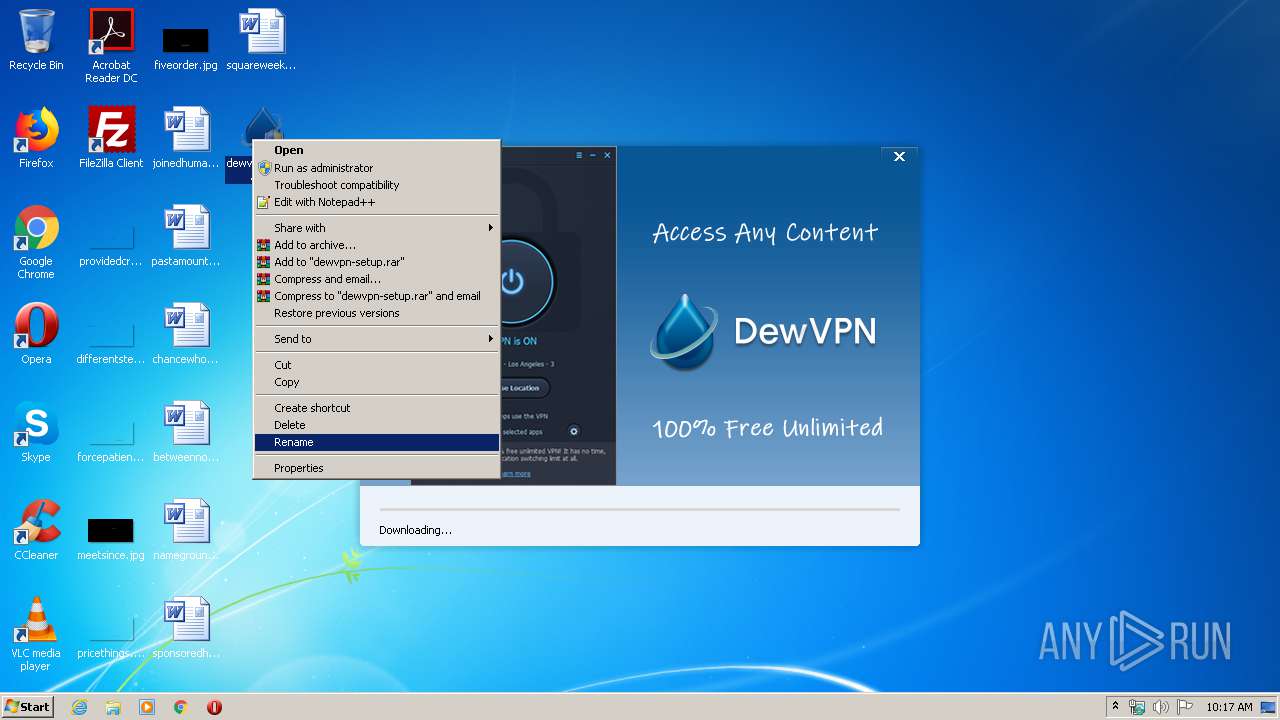1280x720 pixels.
Task: Select the FileZilla Client shortcut
Action: (111, 138)
